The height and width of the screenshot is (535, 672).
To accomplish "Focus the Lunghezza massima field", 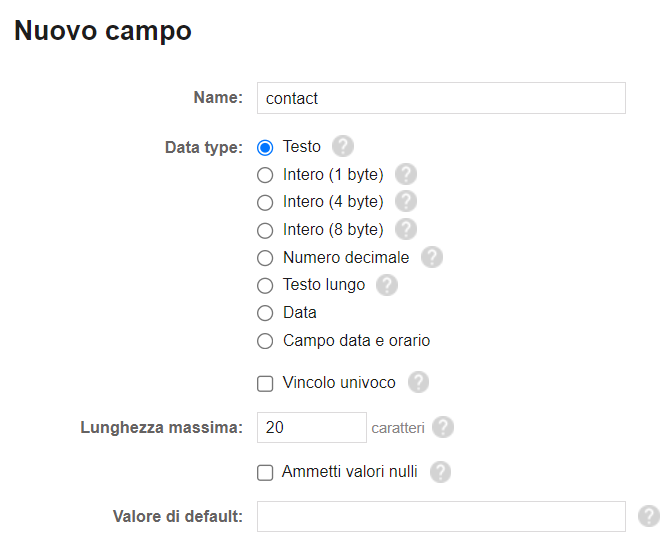I will tap(312, 427).
